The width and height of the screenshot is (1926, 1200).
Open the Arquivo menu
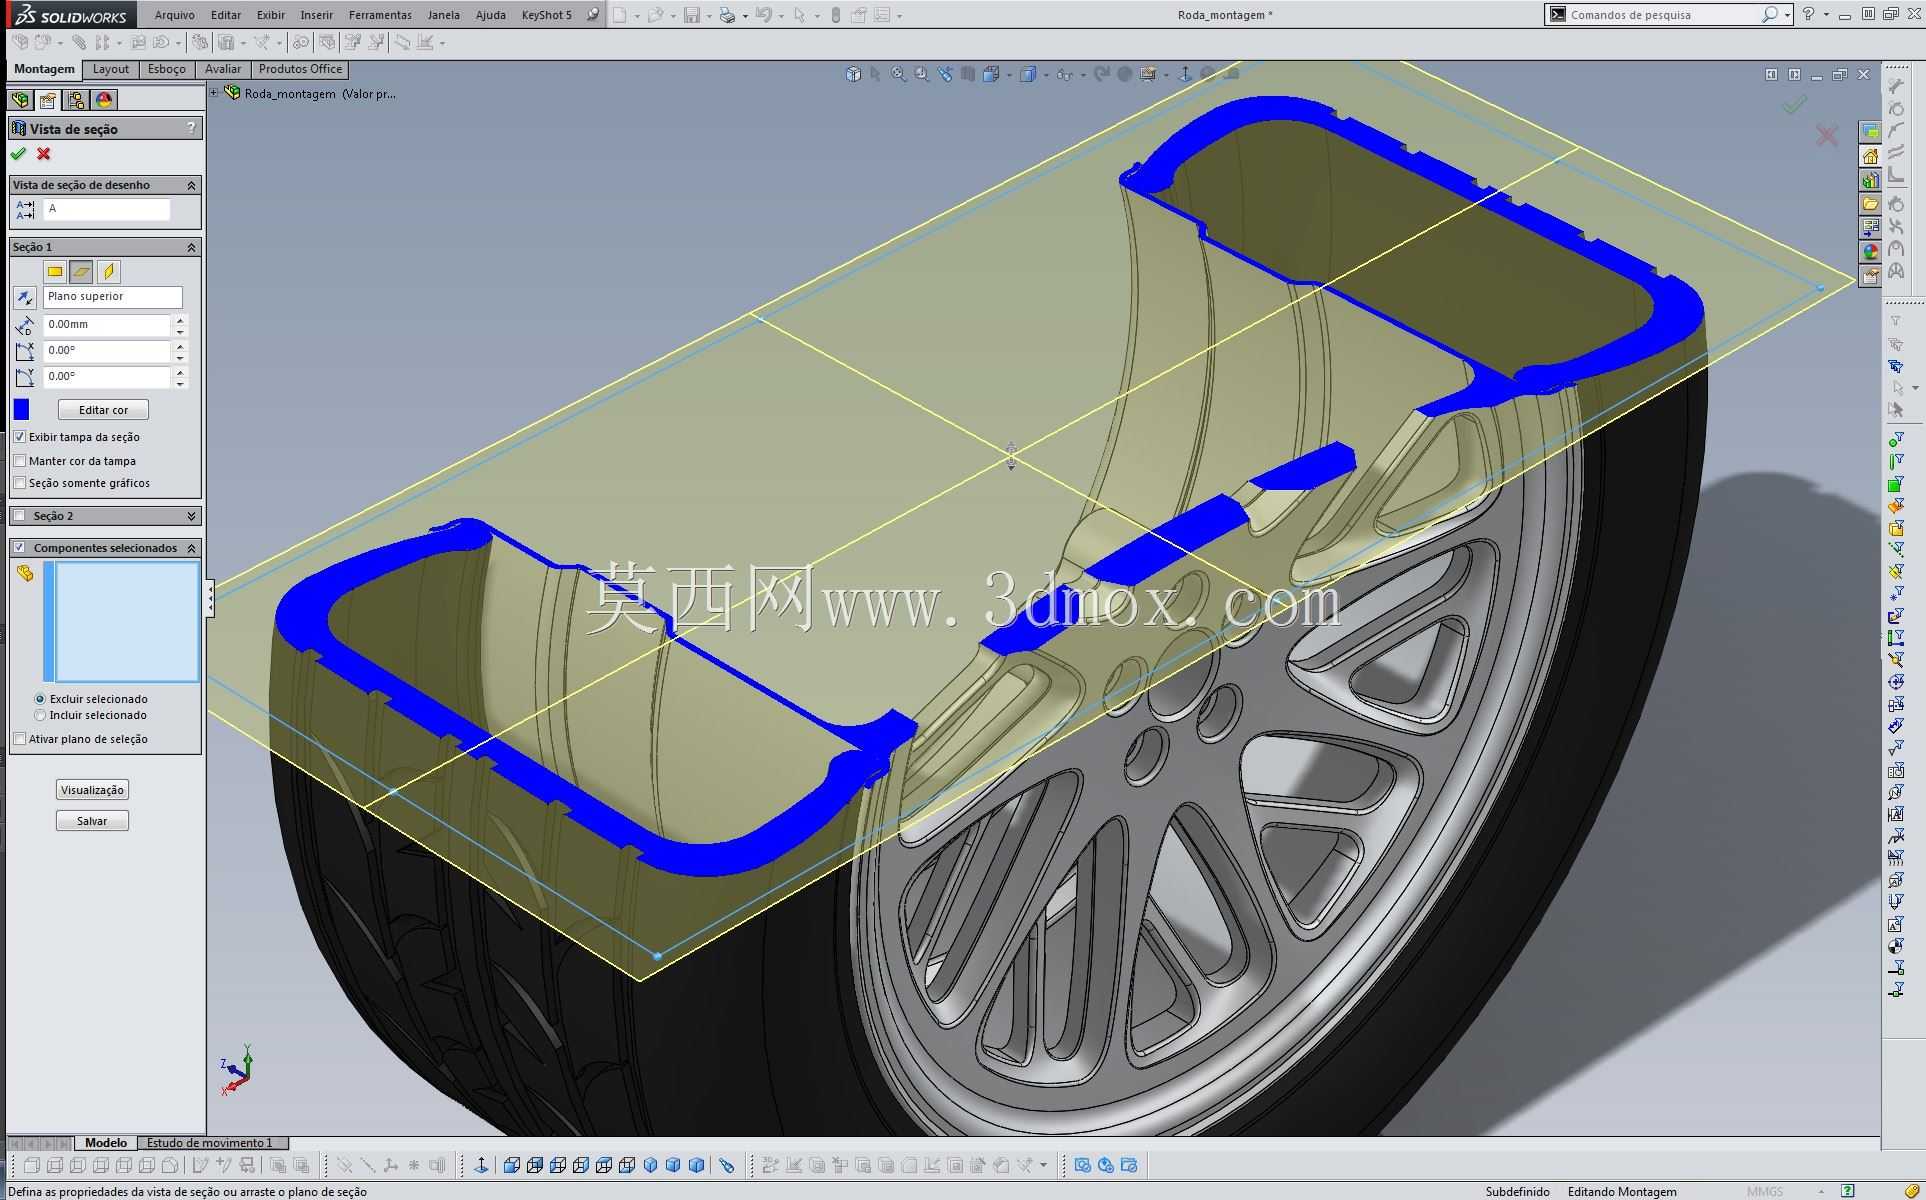pyautogui.click(x=175, y=15)
